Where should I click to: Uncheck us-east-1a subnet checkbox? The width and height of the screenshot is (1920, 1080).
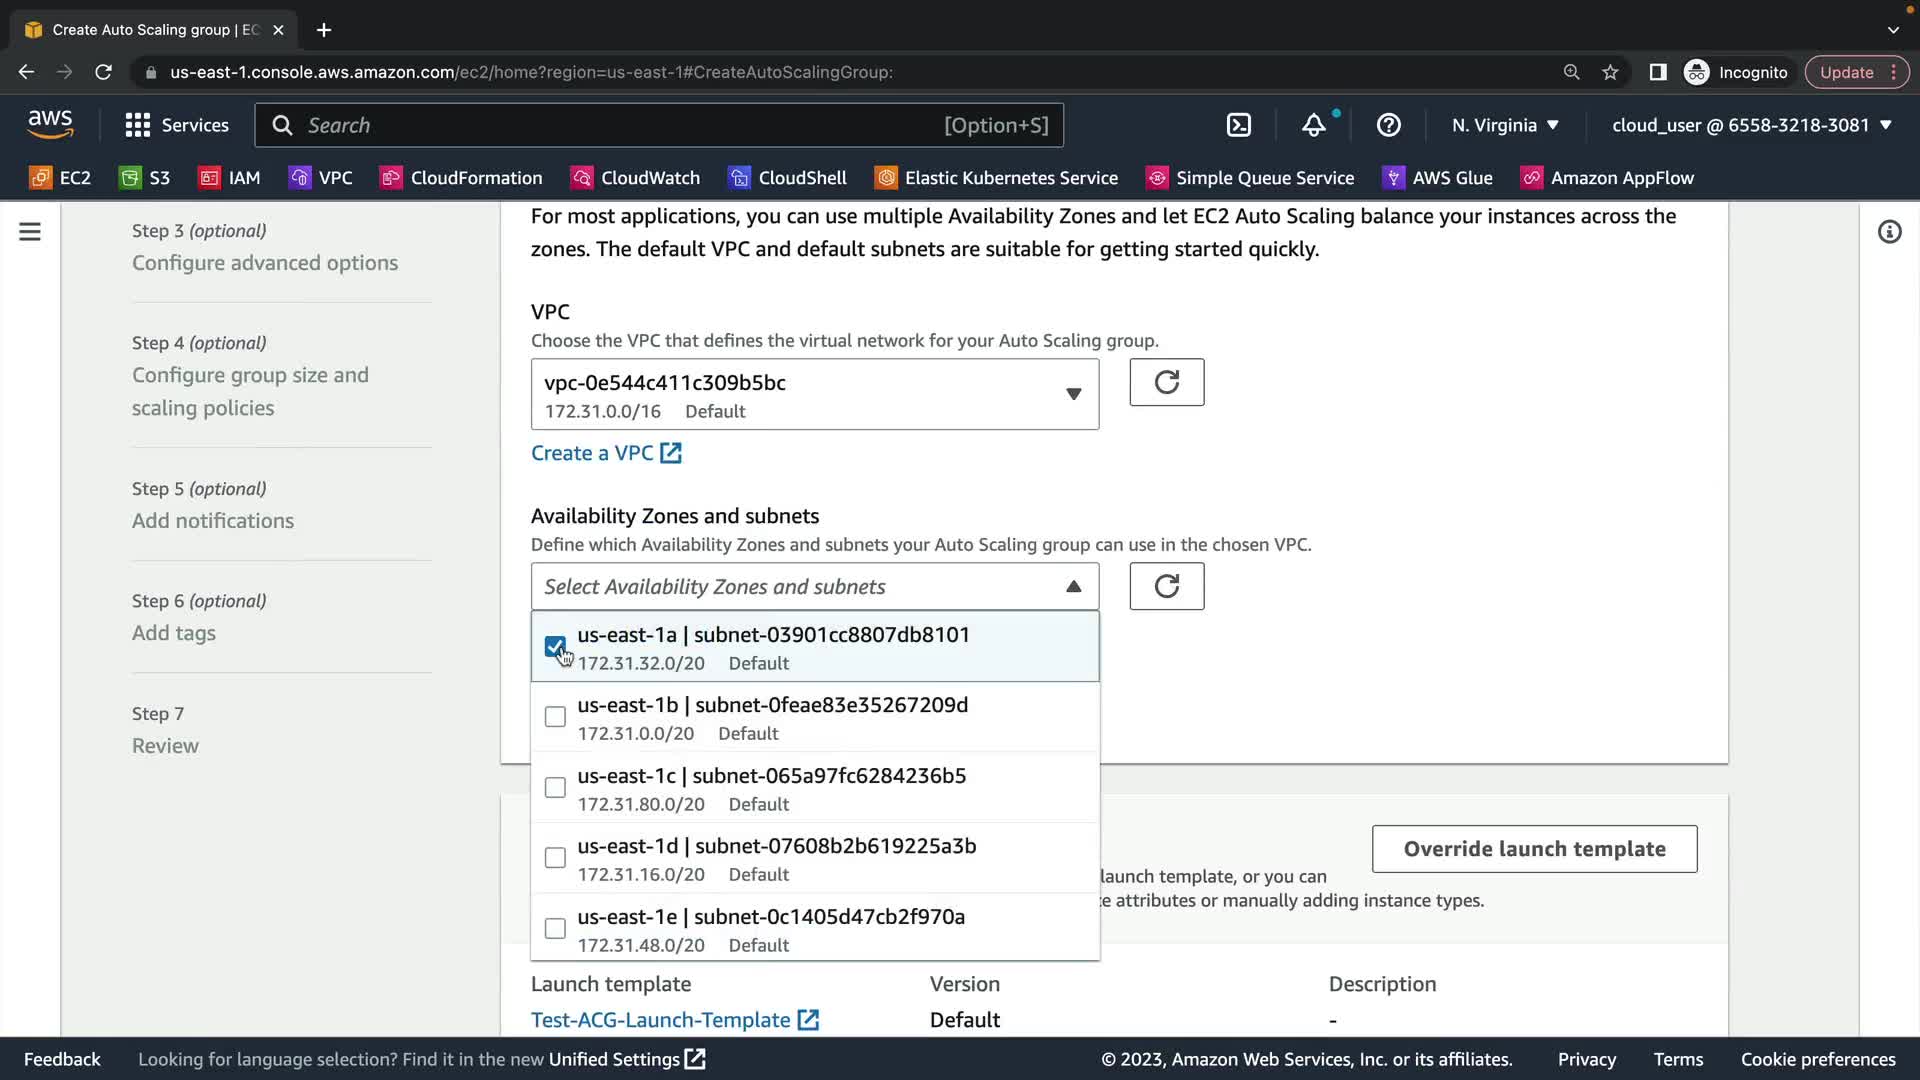coord(555,646)
